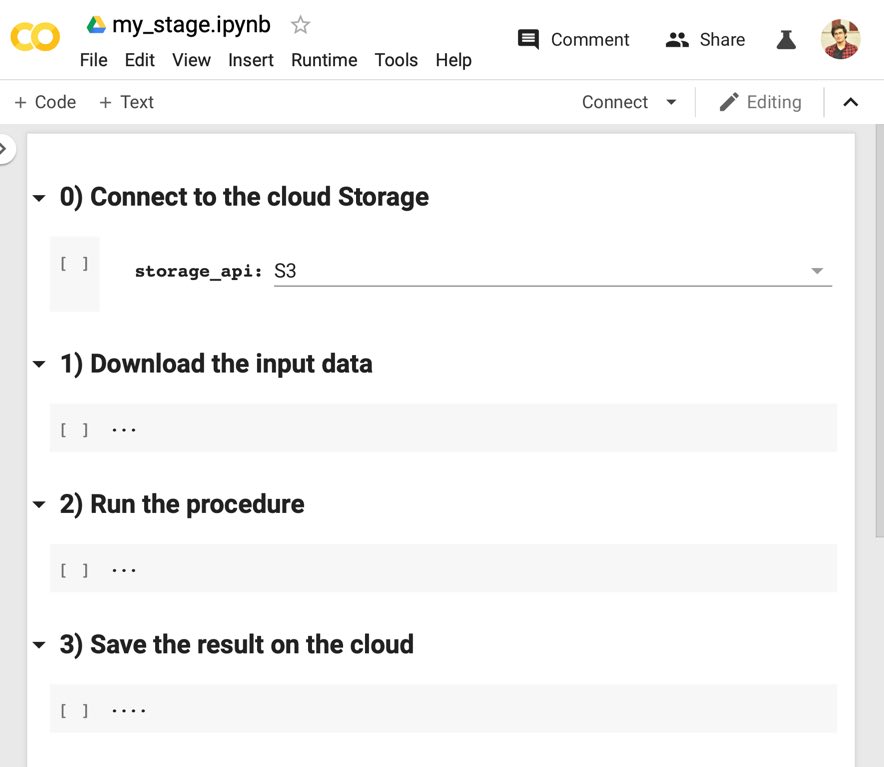Click the Colab logo icon

[x=35, y=38]
